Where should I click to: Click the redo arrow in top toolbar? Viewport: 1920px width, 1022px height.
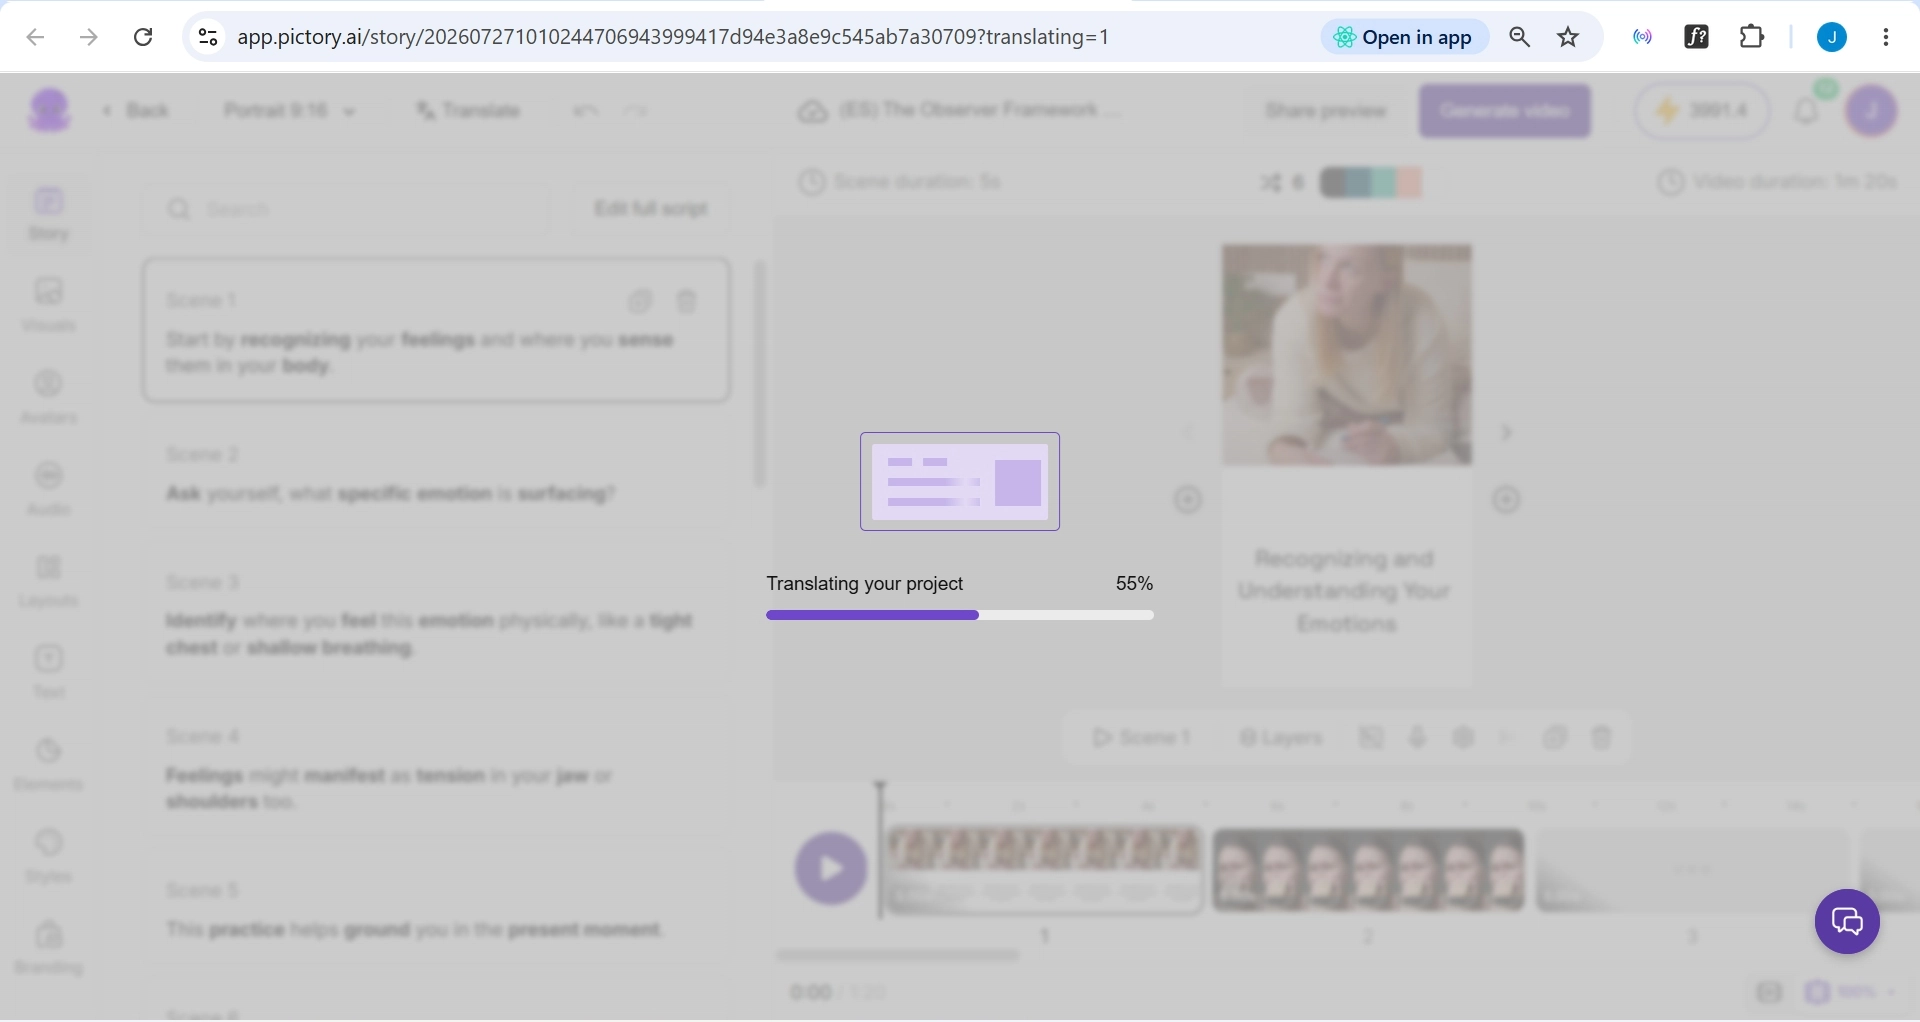tap(635, 111)
